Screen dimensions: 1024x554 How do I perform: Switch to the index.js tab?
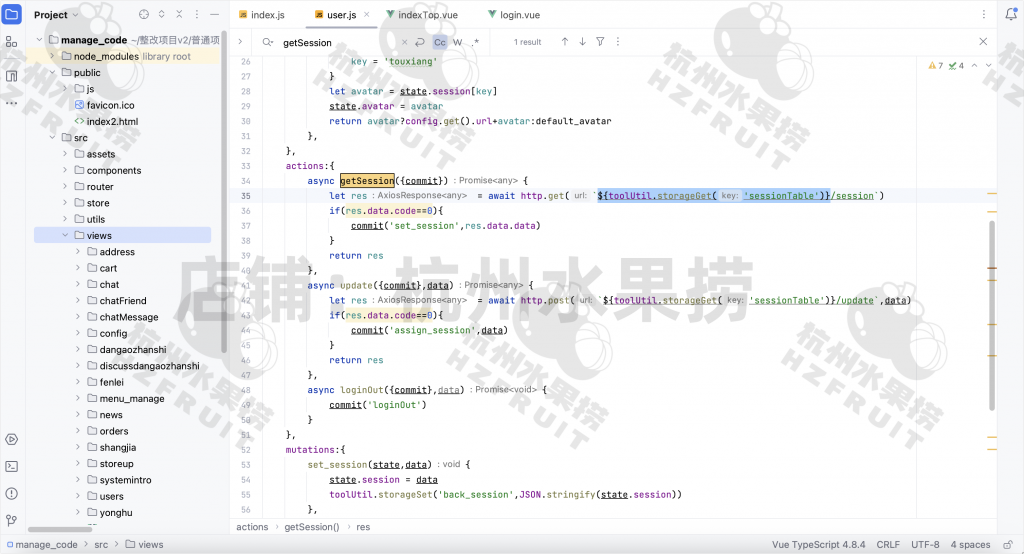[x=261, y=15]
